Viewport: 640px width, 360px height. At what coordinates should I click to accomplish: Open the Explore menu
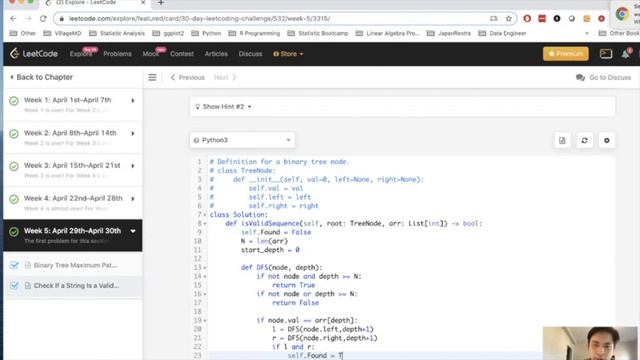81,54
